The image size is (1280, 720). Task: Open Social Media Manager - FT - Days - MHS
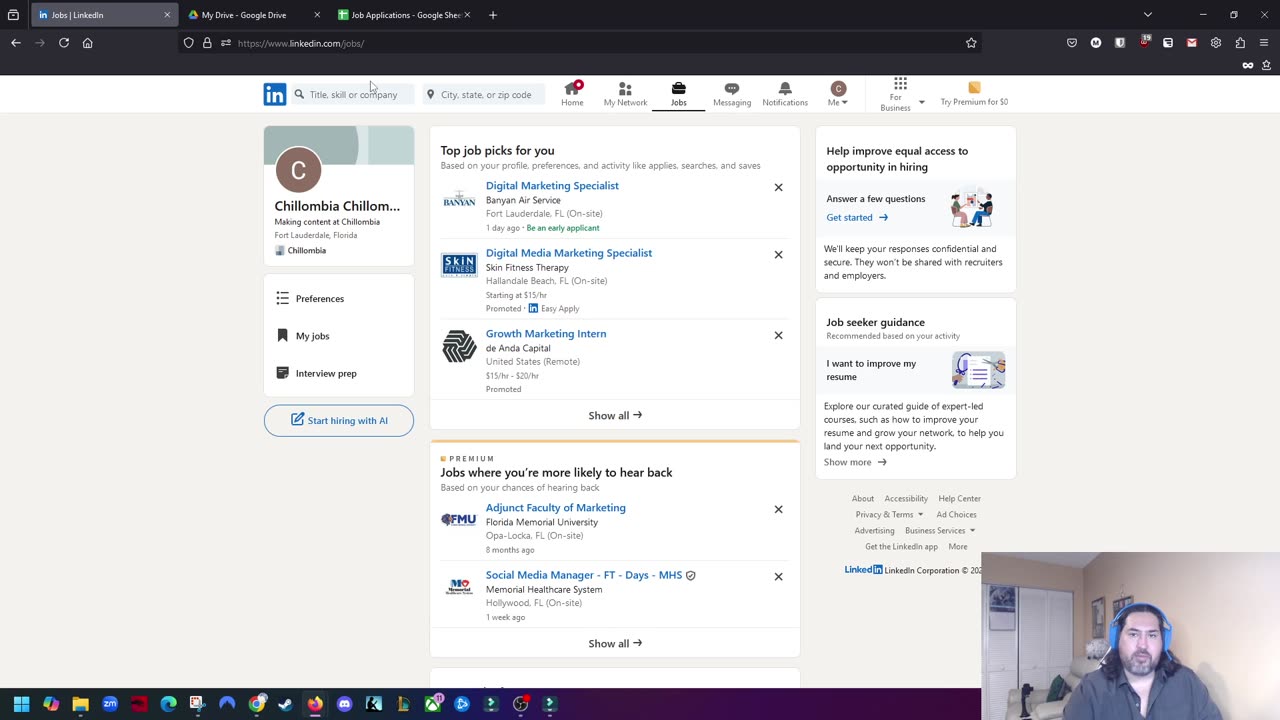click(x=584, y=575)
